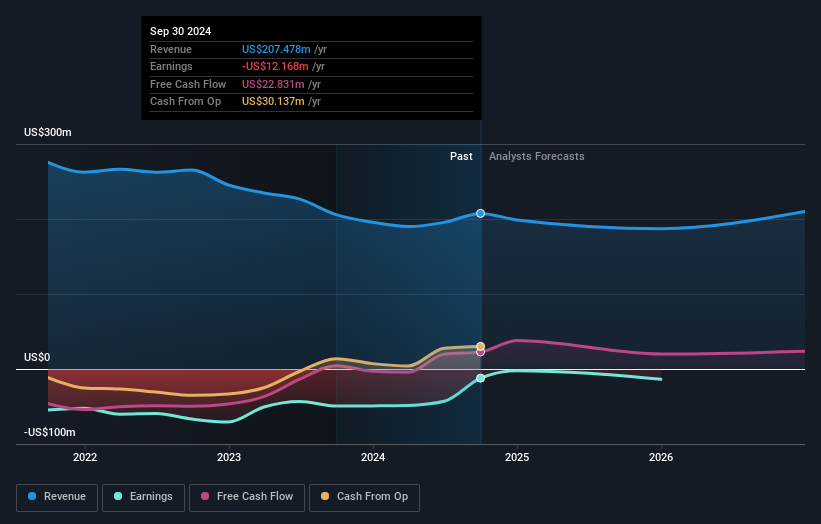Click the US$0 y-axis label
Viewport: 821px width, 524px height.
click(x=37, y=358)
